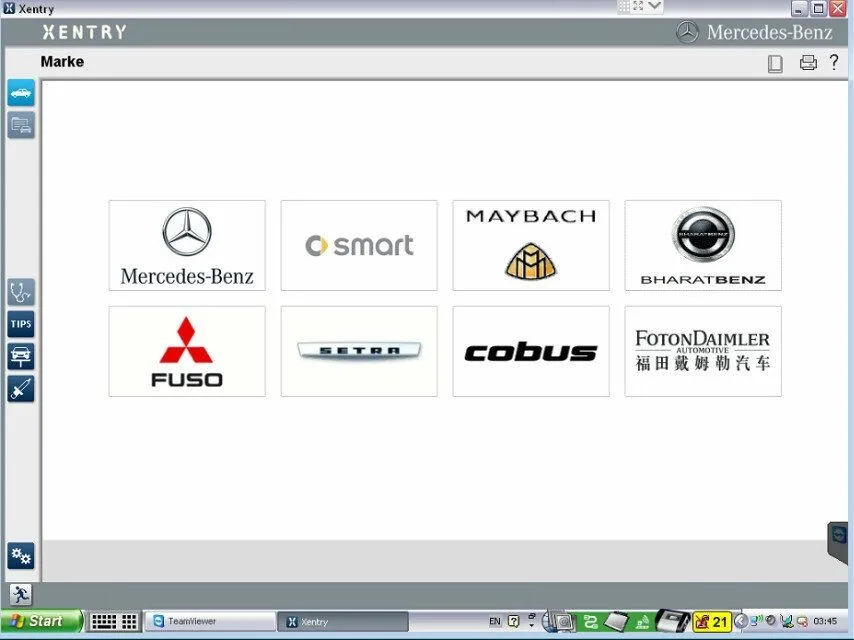Click the disconnected network red-x tray icon

click(802, 621)
